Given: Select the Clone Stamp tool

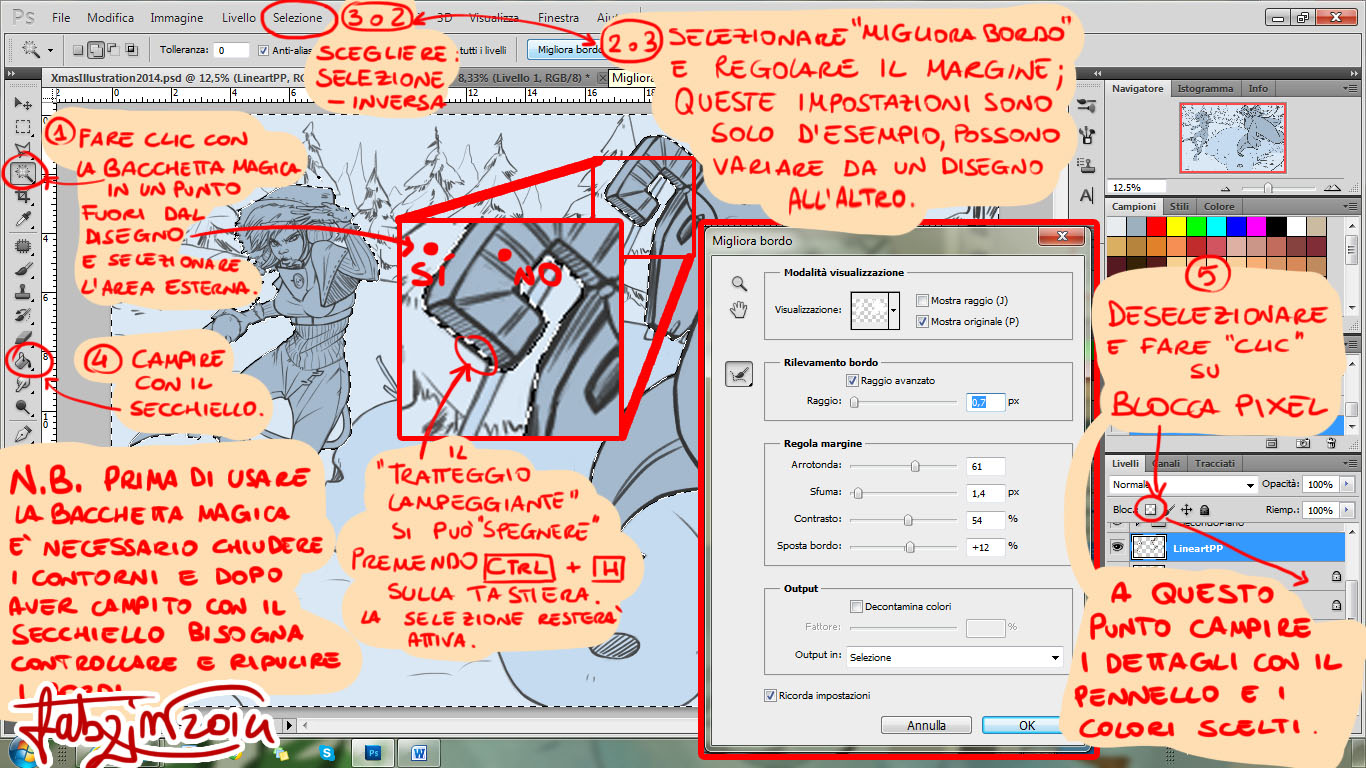Looking at the screenshot, I should (22, 293).
